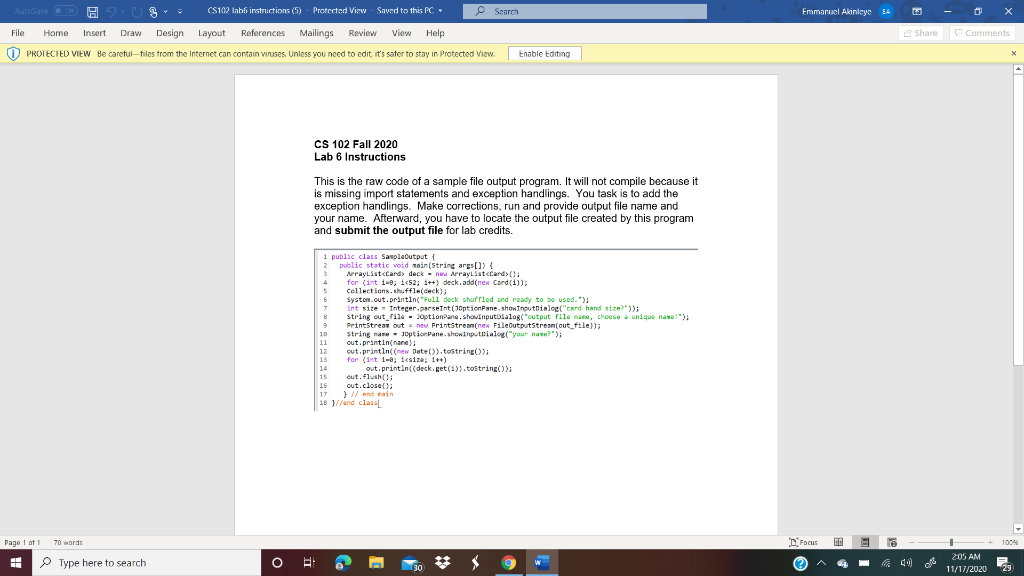Click the Save icon on Quick Access Toolbar
Image resolution: width=1024 pixels, height=576 pixels.
(93, 11)
